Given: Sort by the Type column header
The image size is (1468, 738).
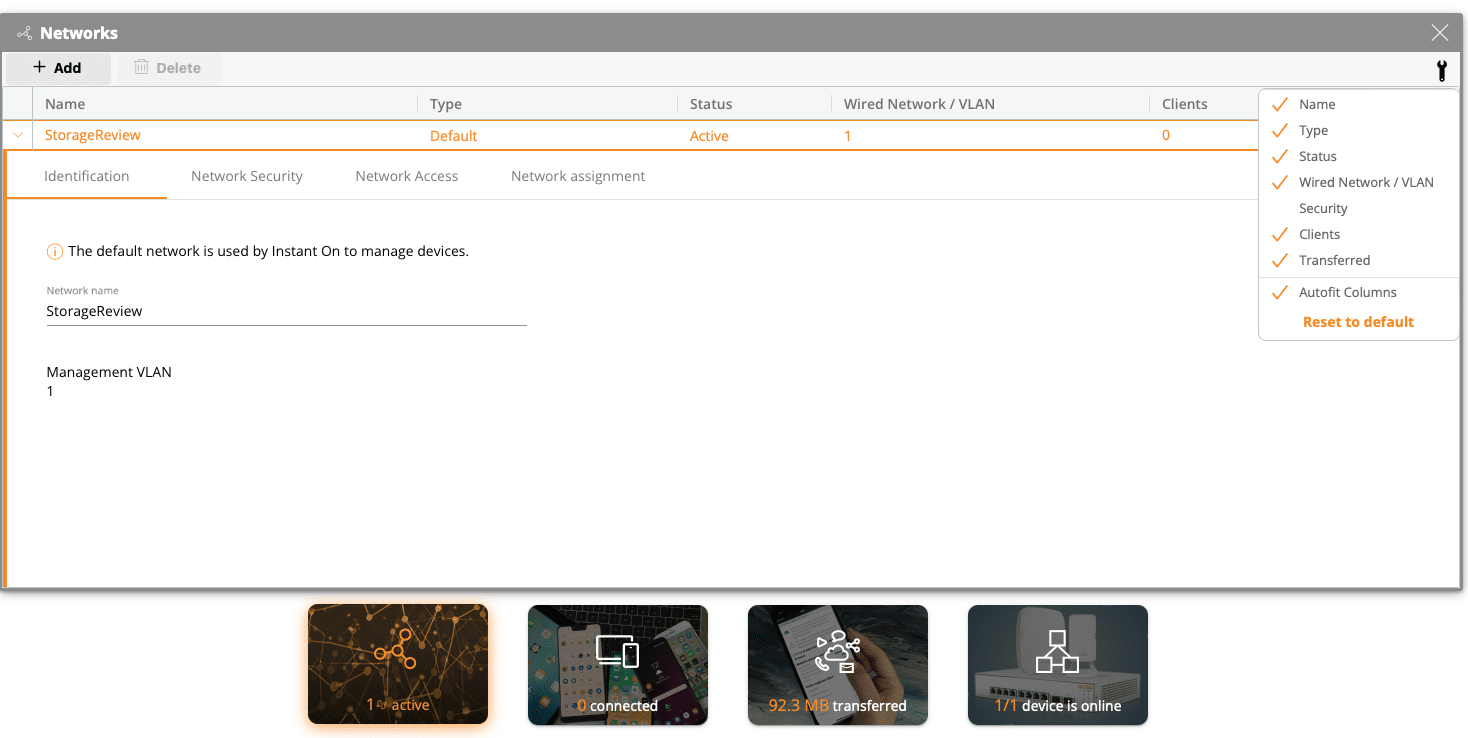Looking at the screenshot, I should coord(446,104).
